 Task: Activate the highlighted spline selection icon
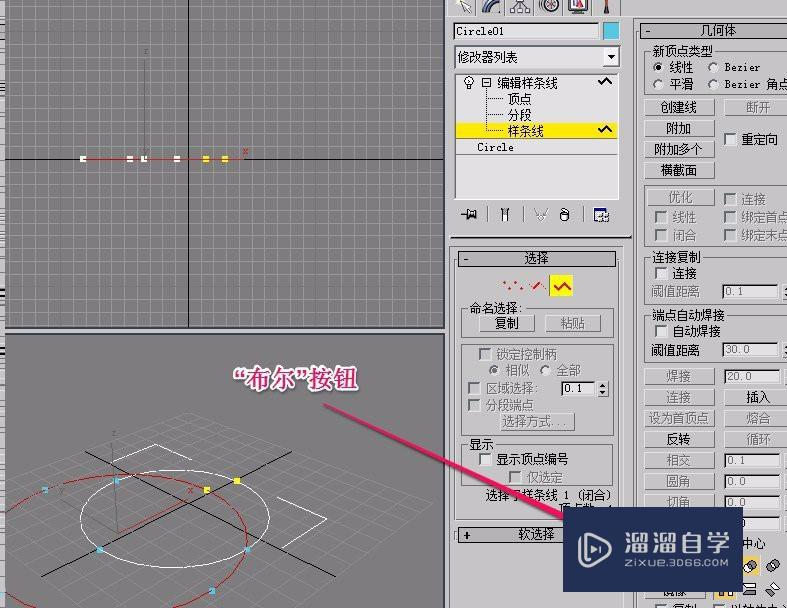[562, 286]
